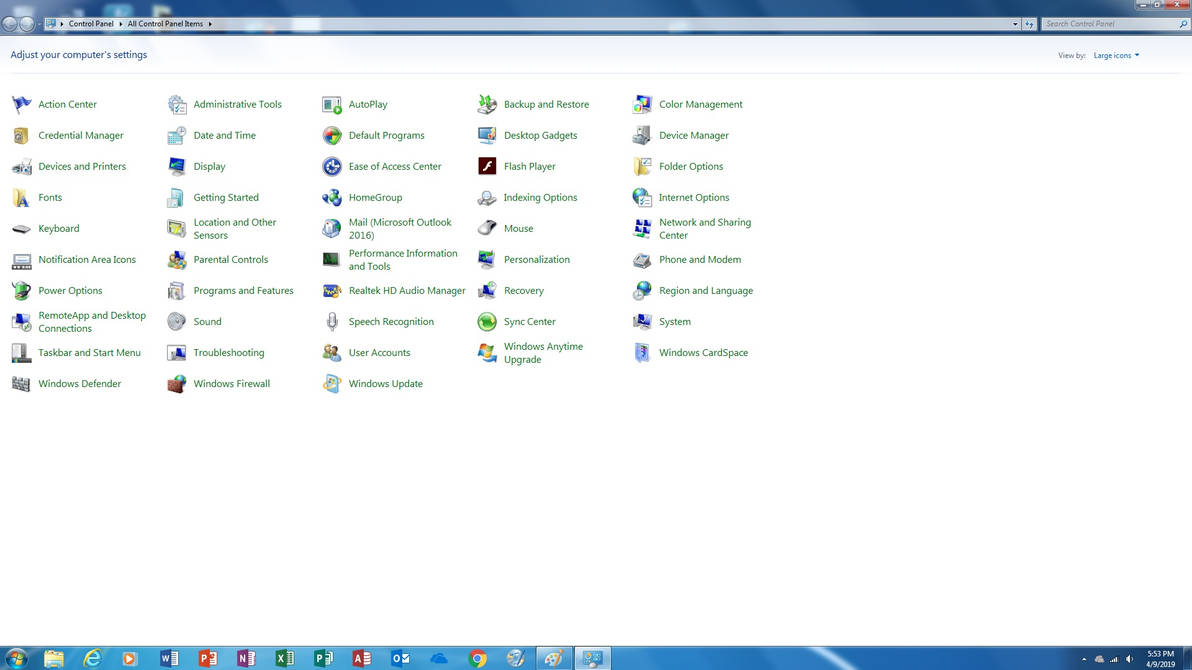Viewport: 1192px width, 670px height.
Task: Select All Control Panel Items in the breadcrumb
Action: [x=164, y=23]
